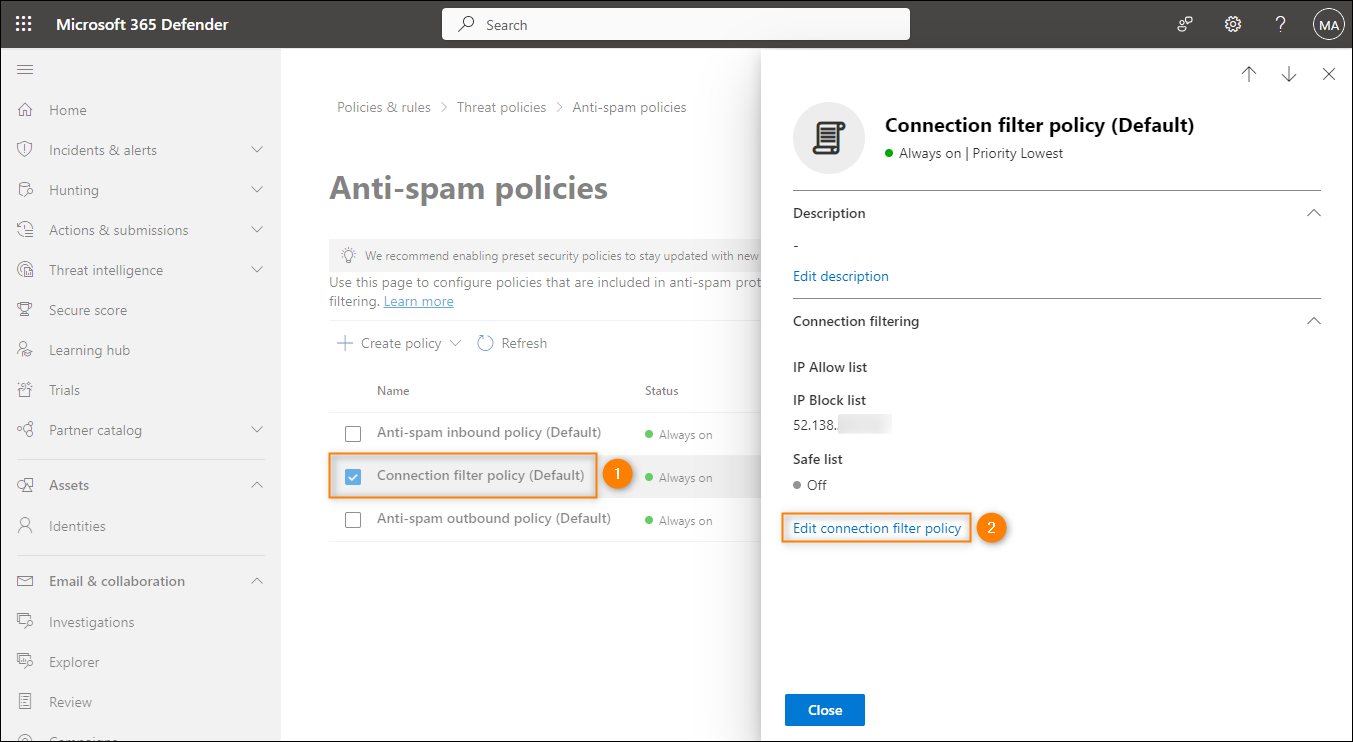This screenshot has width=1353, height=742.
Task: Collapse Email & collaboration section chevron
Action: click(257, 581)
